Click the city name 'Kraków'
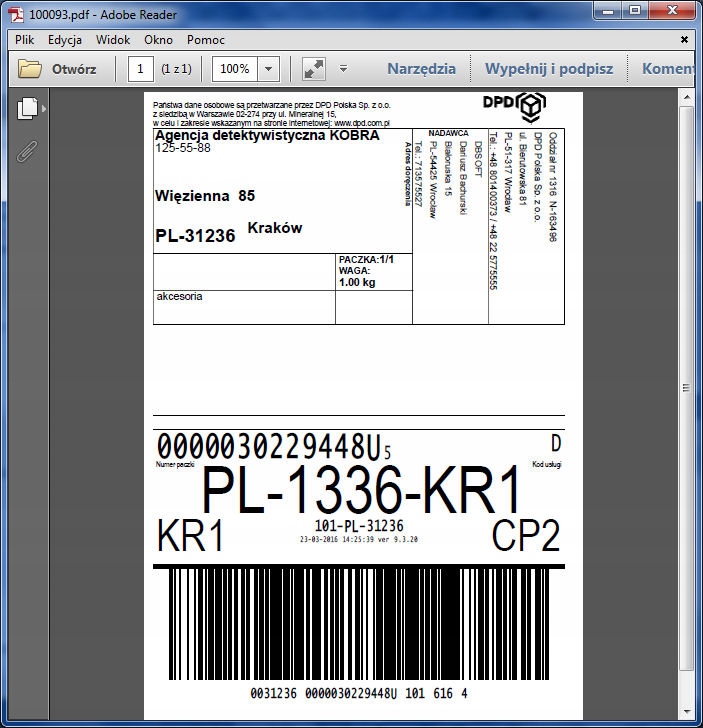This screenshot has width=703, height=728. point(275,228)
